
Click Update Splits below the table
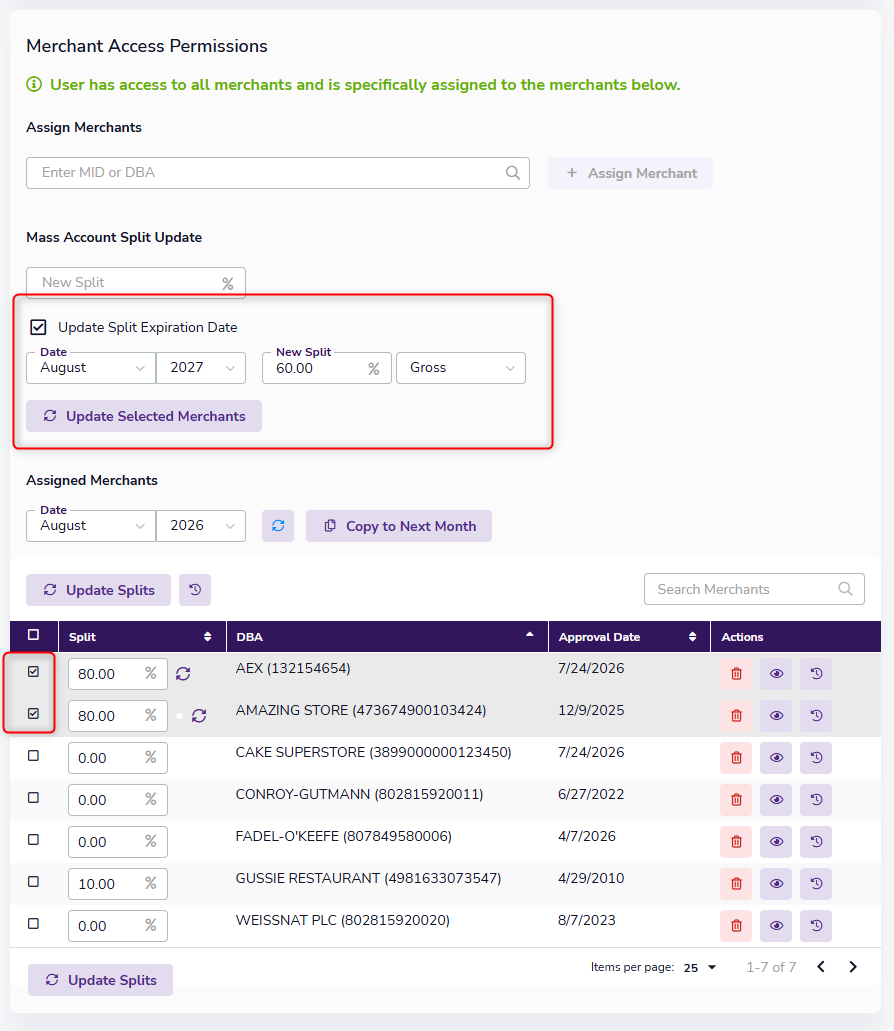click(101, 980)
